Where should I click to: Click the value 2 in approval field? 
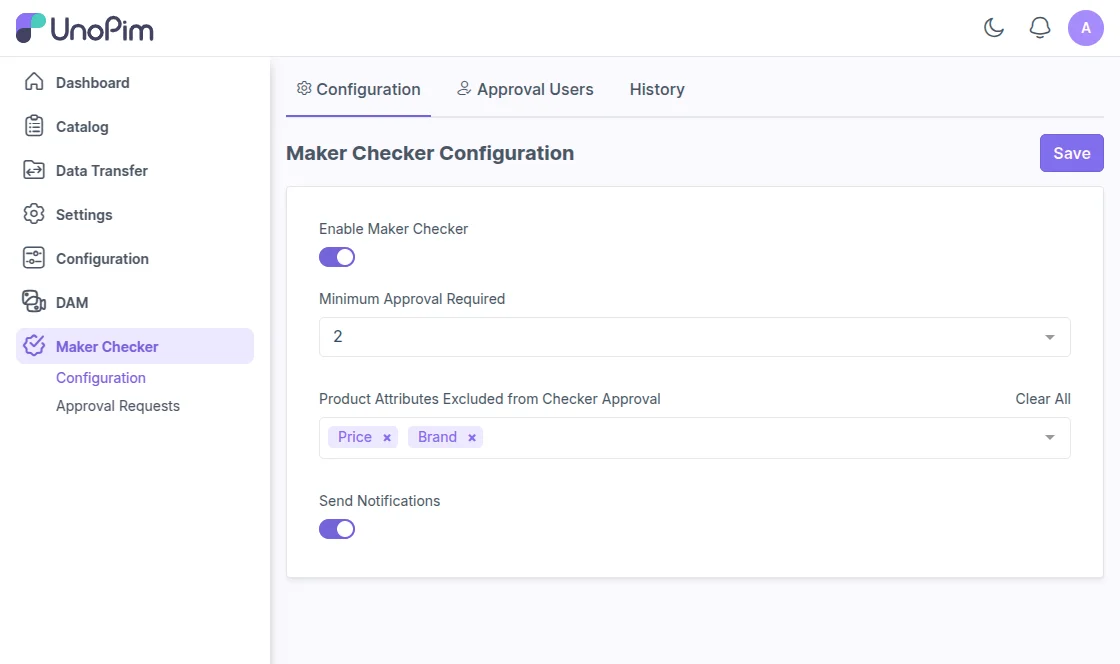[x=338, y=336]
